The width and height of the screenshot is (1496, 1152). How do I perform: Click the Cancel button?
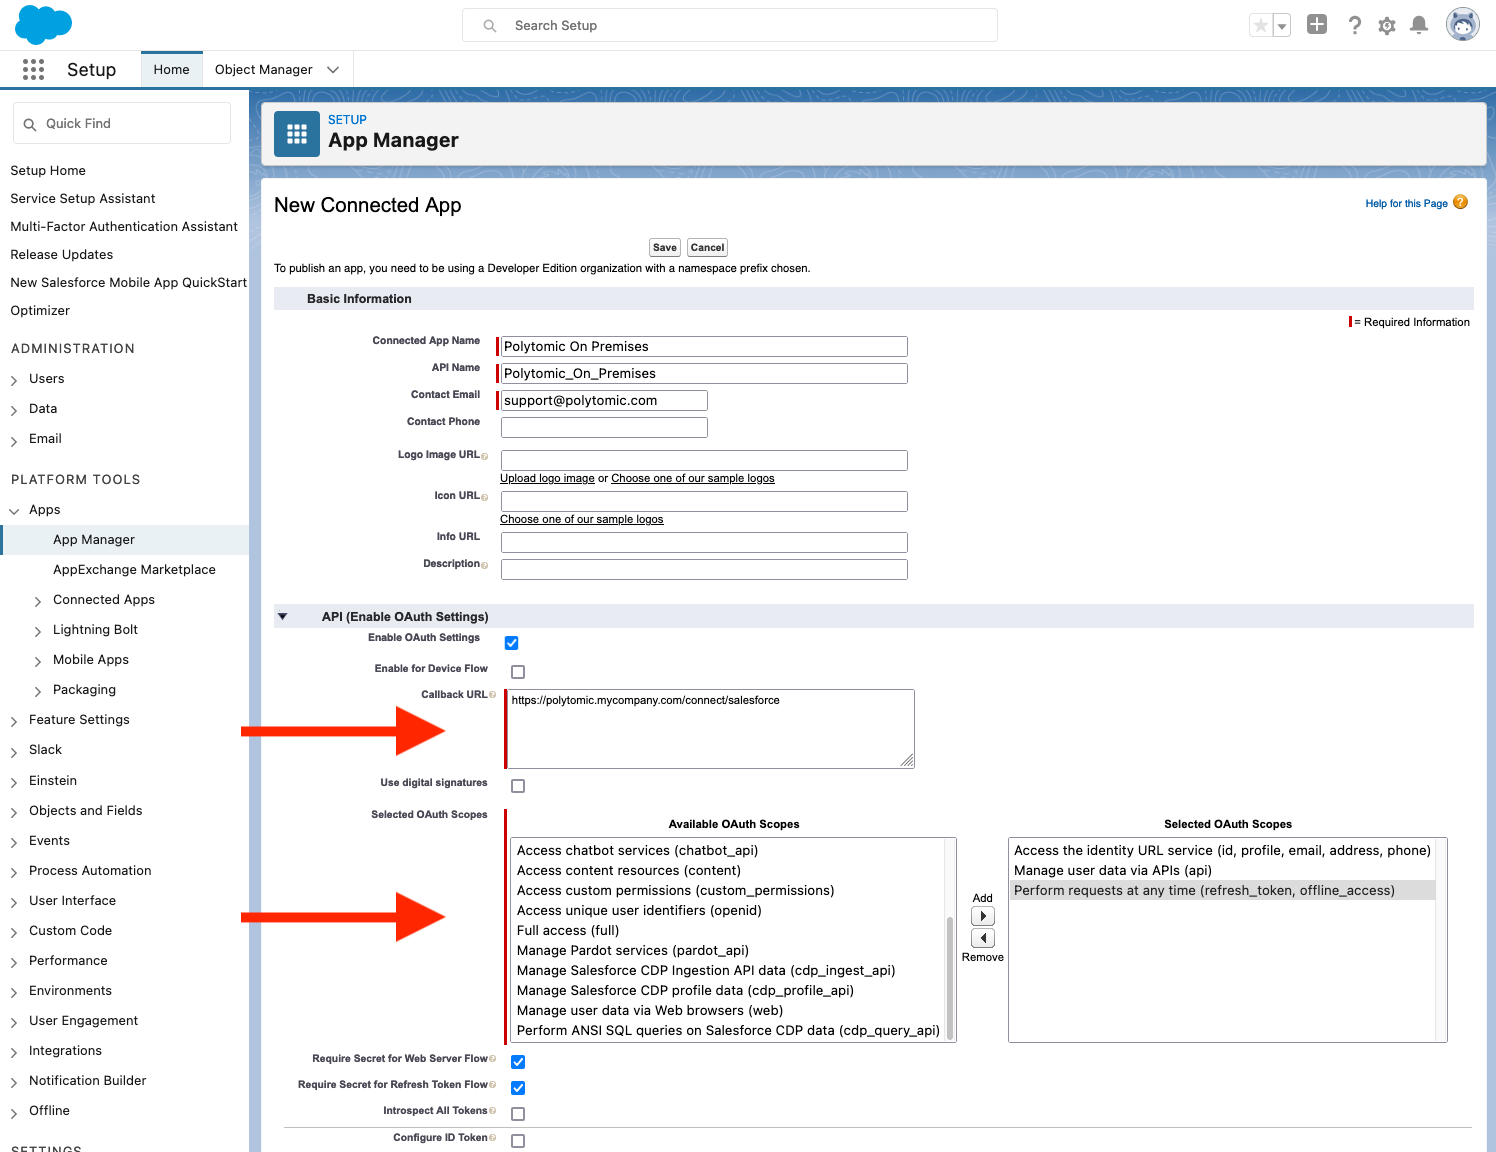[x=707, y=248]
